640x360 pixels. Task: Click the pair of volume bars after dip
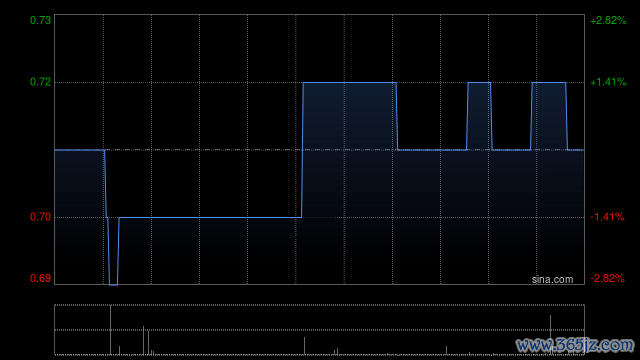tap(146, 340)
